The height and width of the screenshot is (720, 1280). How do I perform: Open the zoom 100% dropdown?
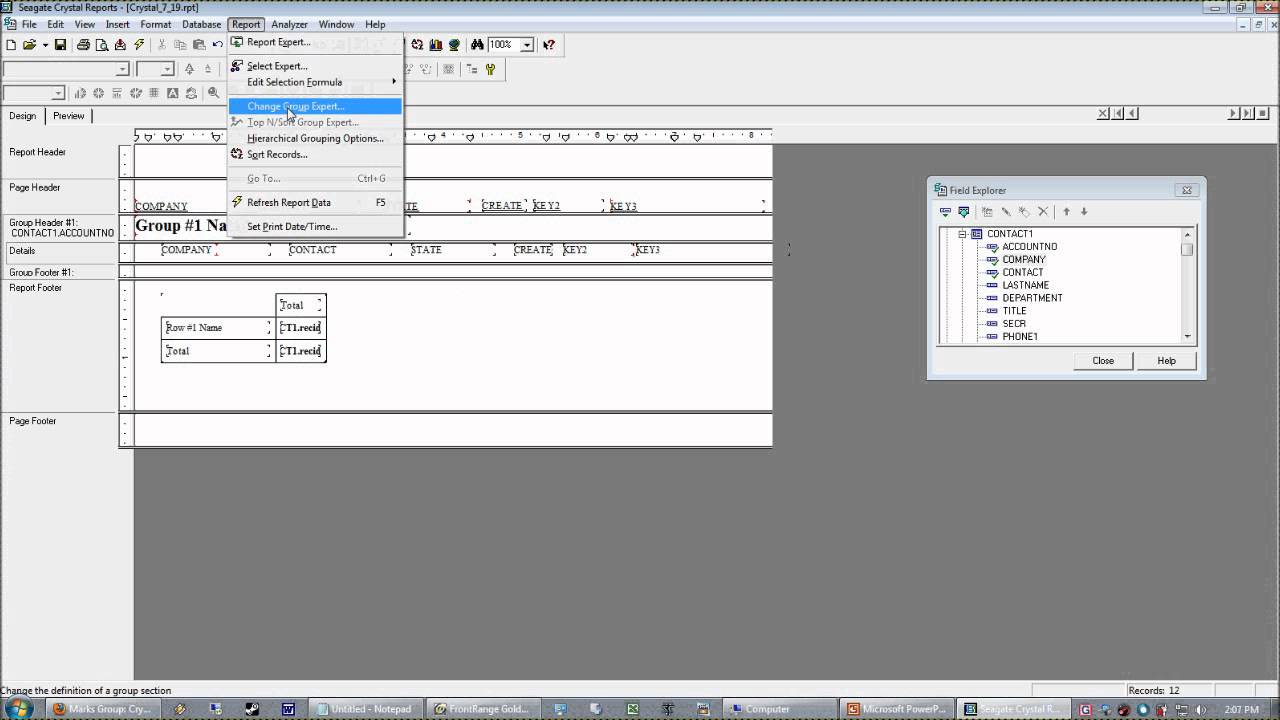(x=527, y=45)
